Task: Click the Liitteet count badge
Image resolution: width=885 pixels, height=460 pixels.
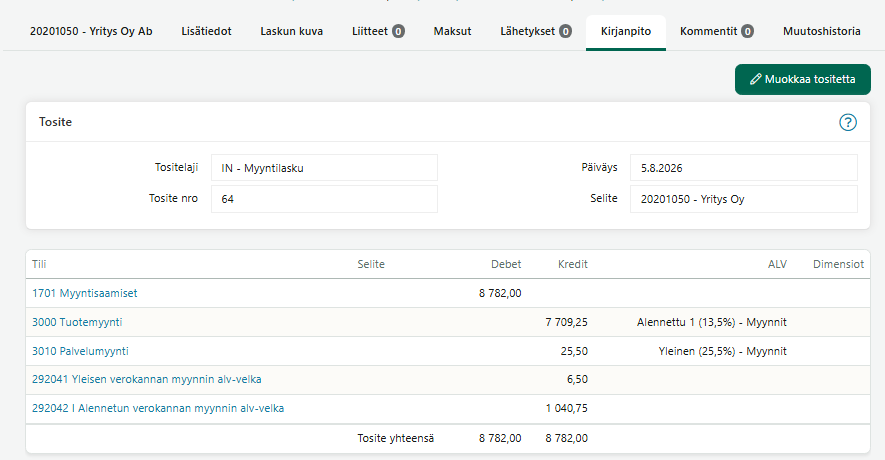Action: tap(398, 32)
